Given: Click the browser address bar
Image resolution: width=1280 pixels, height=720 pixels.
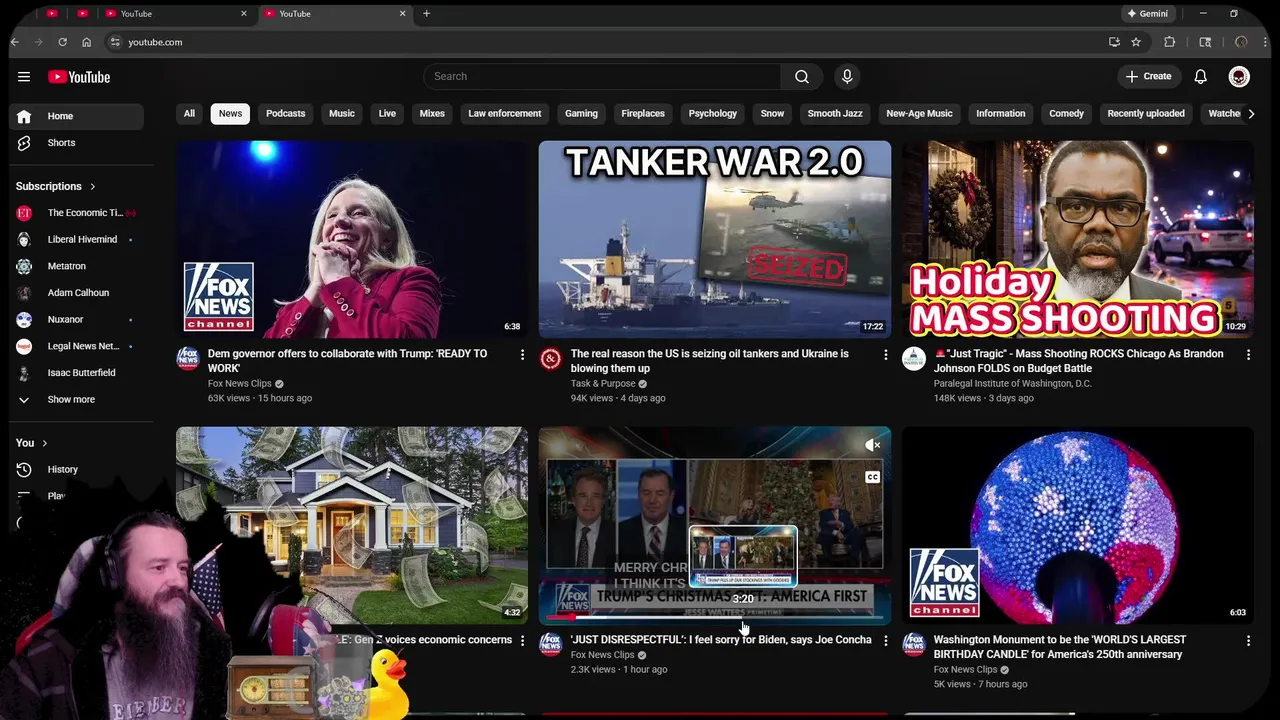Looking at the screenshot, I should pyautogui.click(x=600, y=42).
